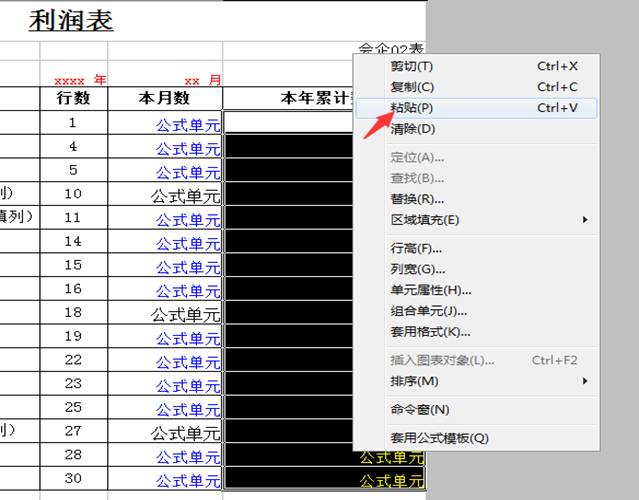Select 复制(C) in the context menu

coord(411,87)
